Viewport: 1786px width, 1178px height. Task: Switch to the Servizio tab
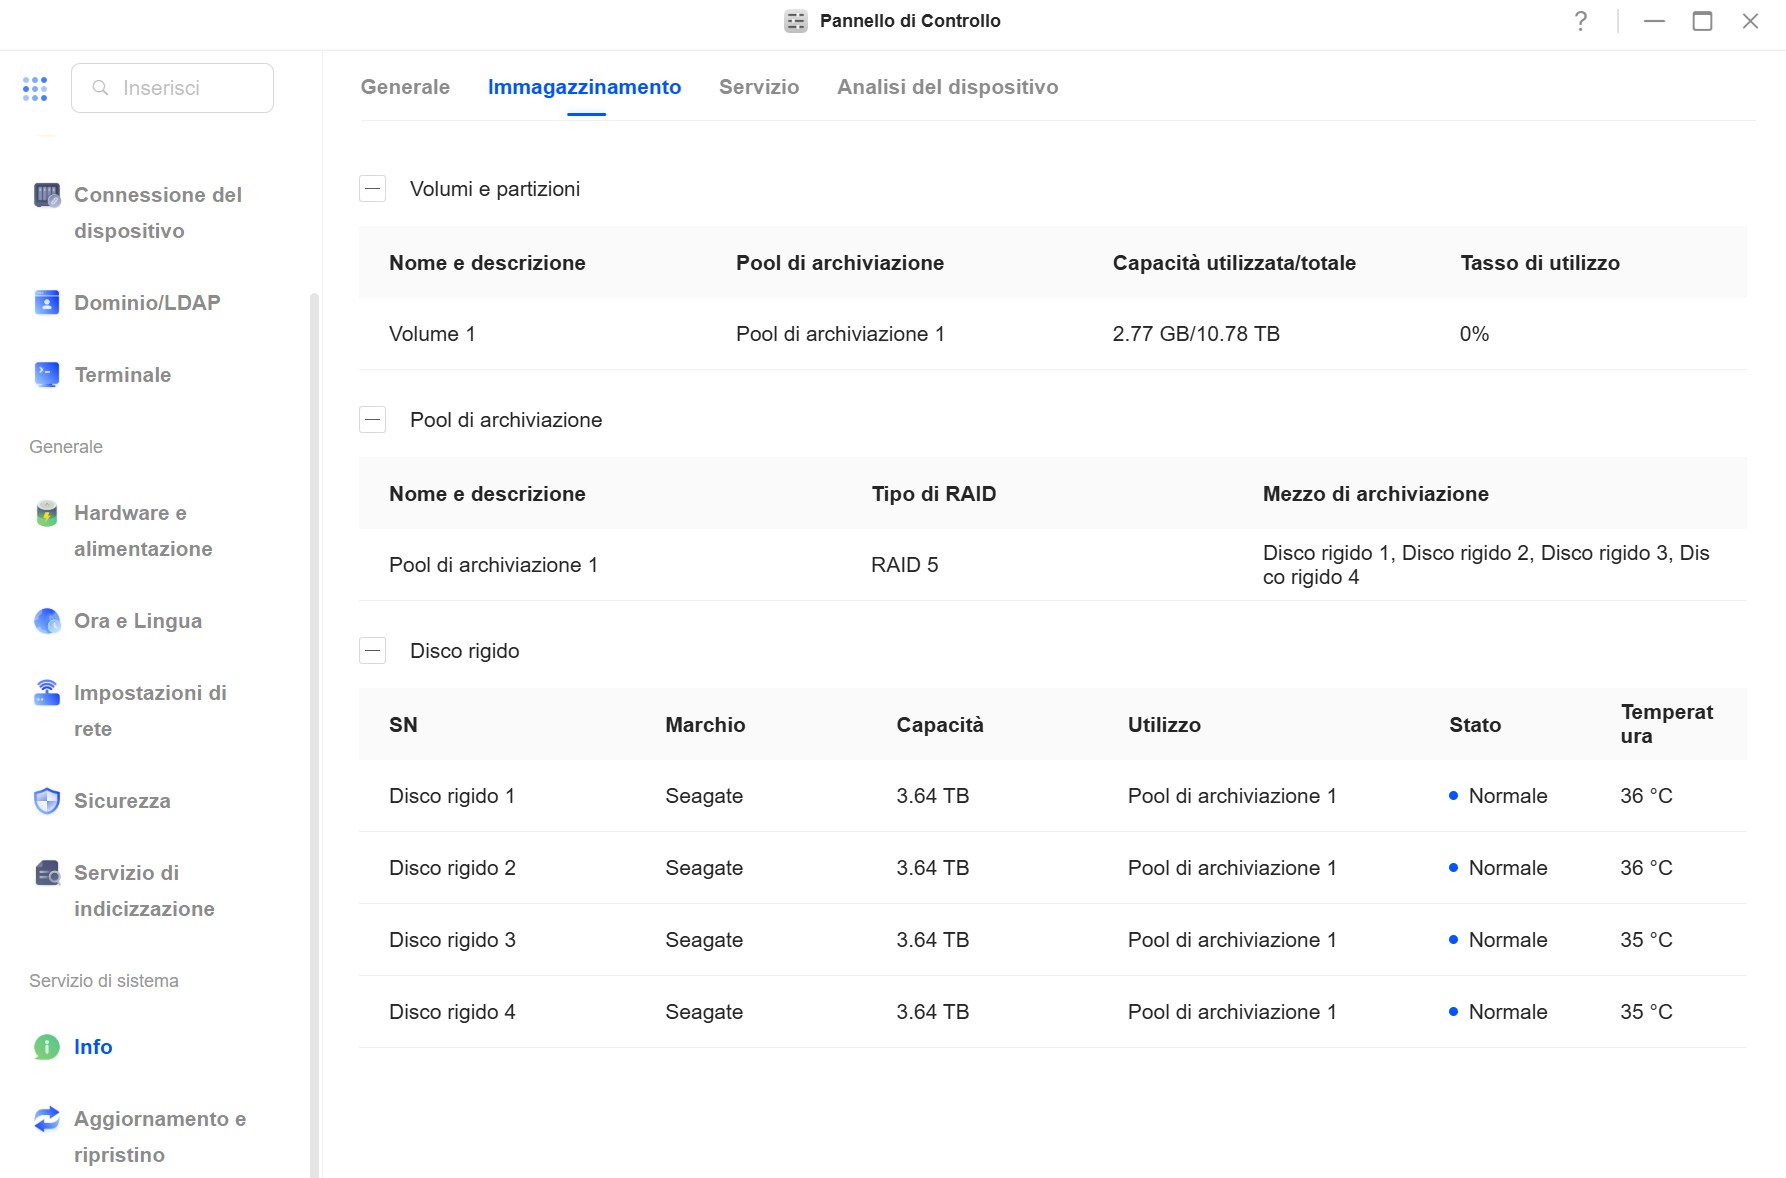[x=759, y=87]
